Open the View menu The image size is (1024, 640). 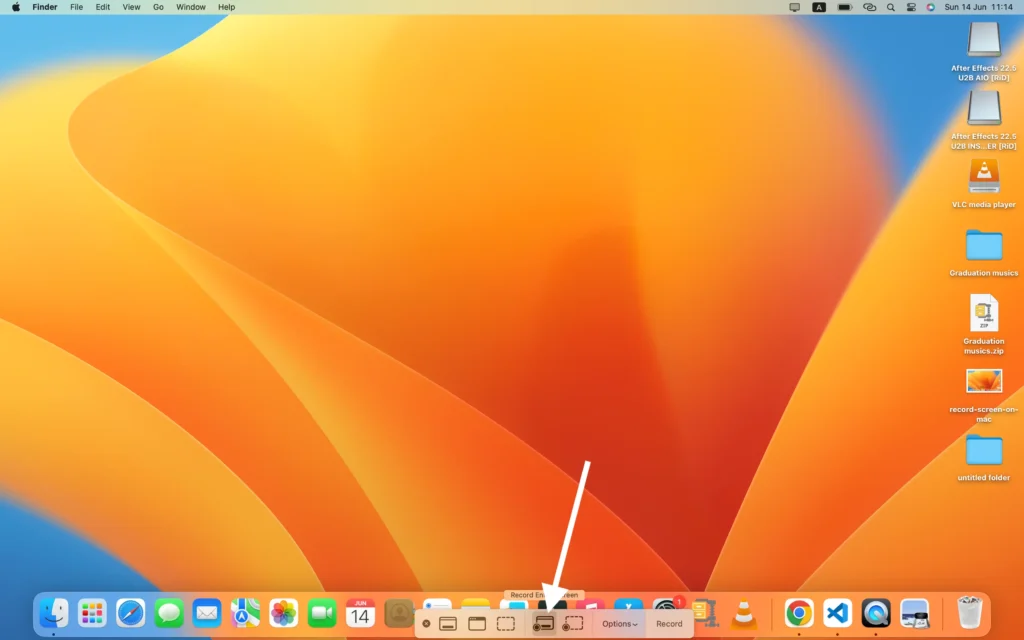click(x=131, y=7)
